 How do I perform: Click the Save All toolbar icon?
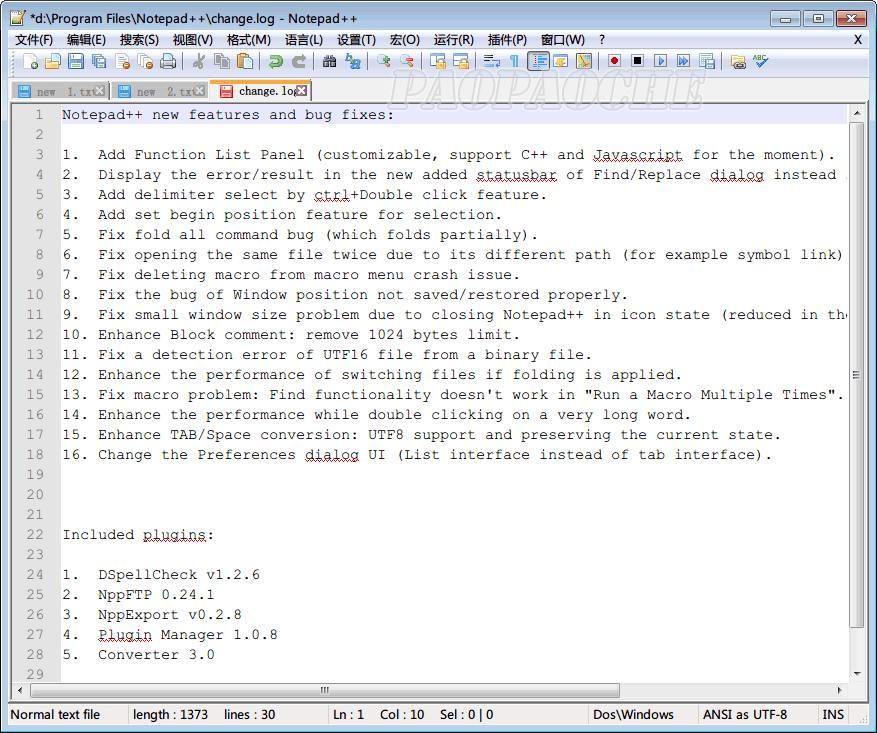[99, 61]
